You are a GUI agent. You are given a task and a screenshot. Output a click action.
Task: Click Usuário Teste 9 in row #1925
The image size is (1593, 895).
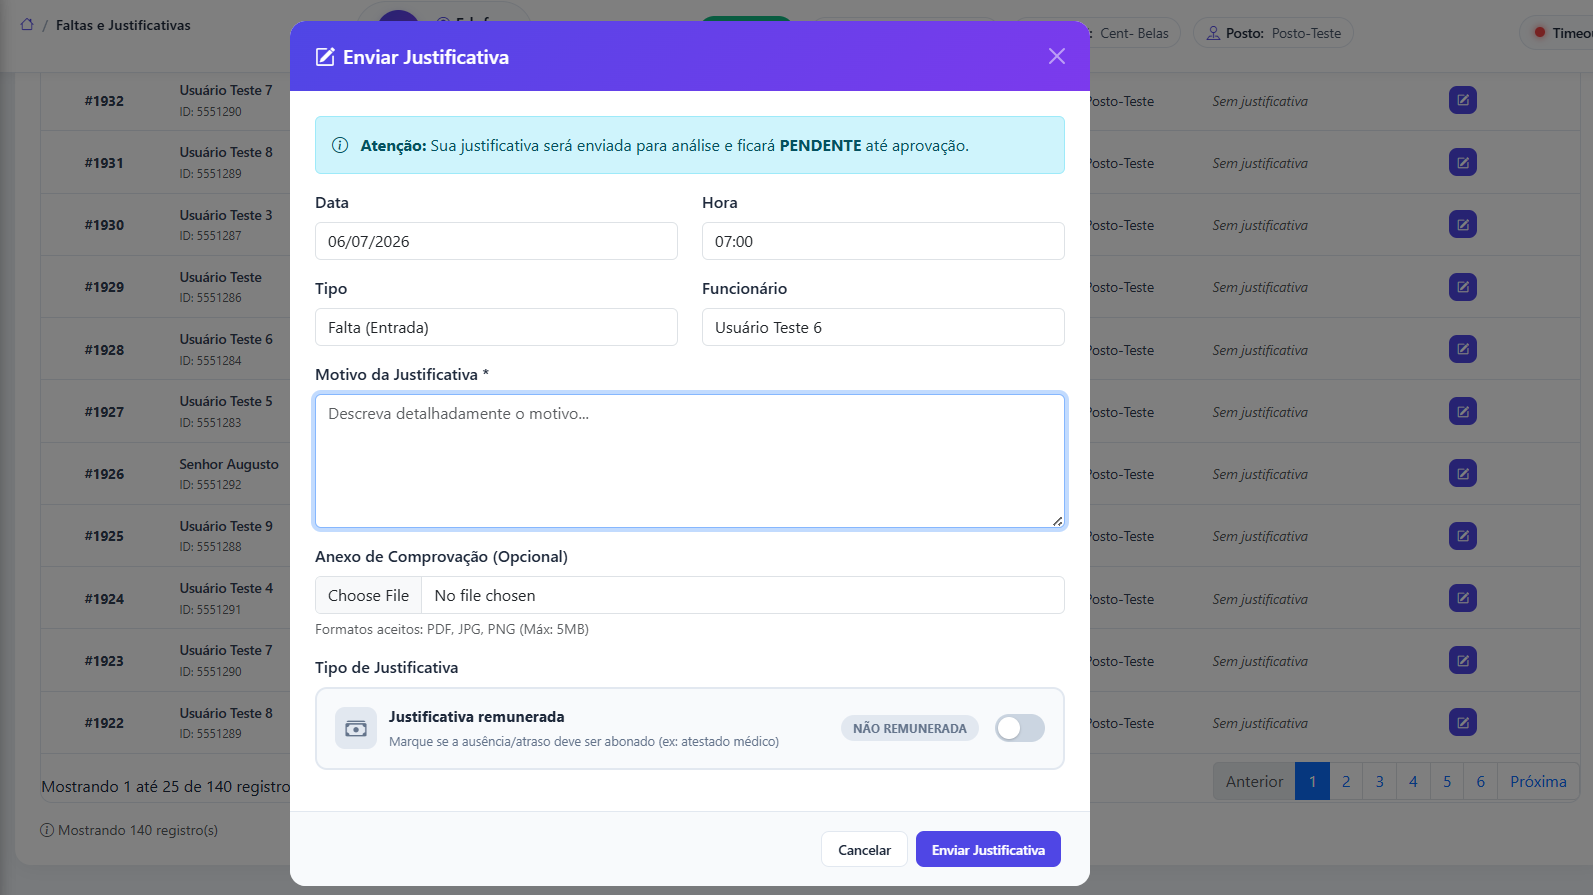(226, 526)
